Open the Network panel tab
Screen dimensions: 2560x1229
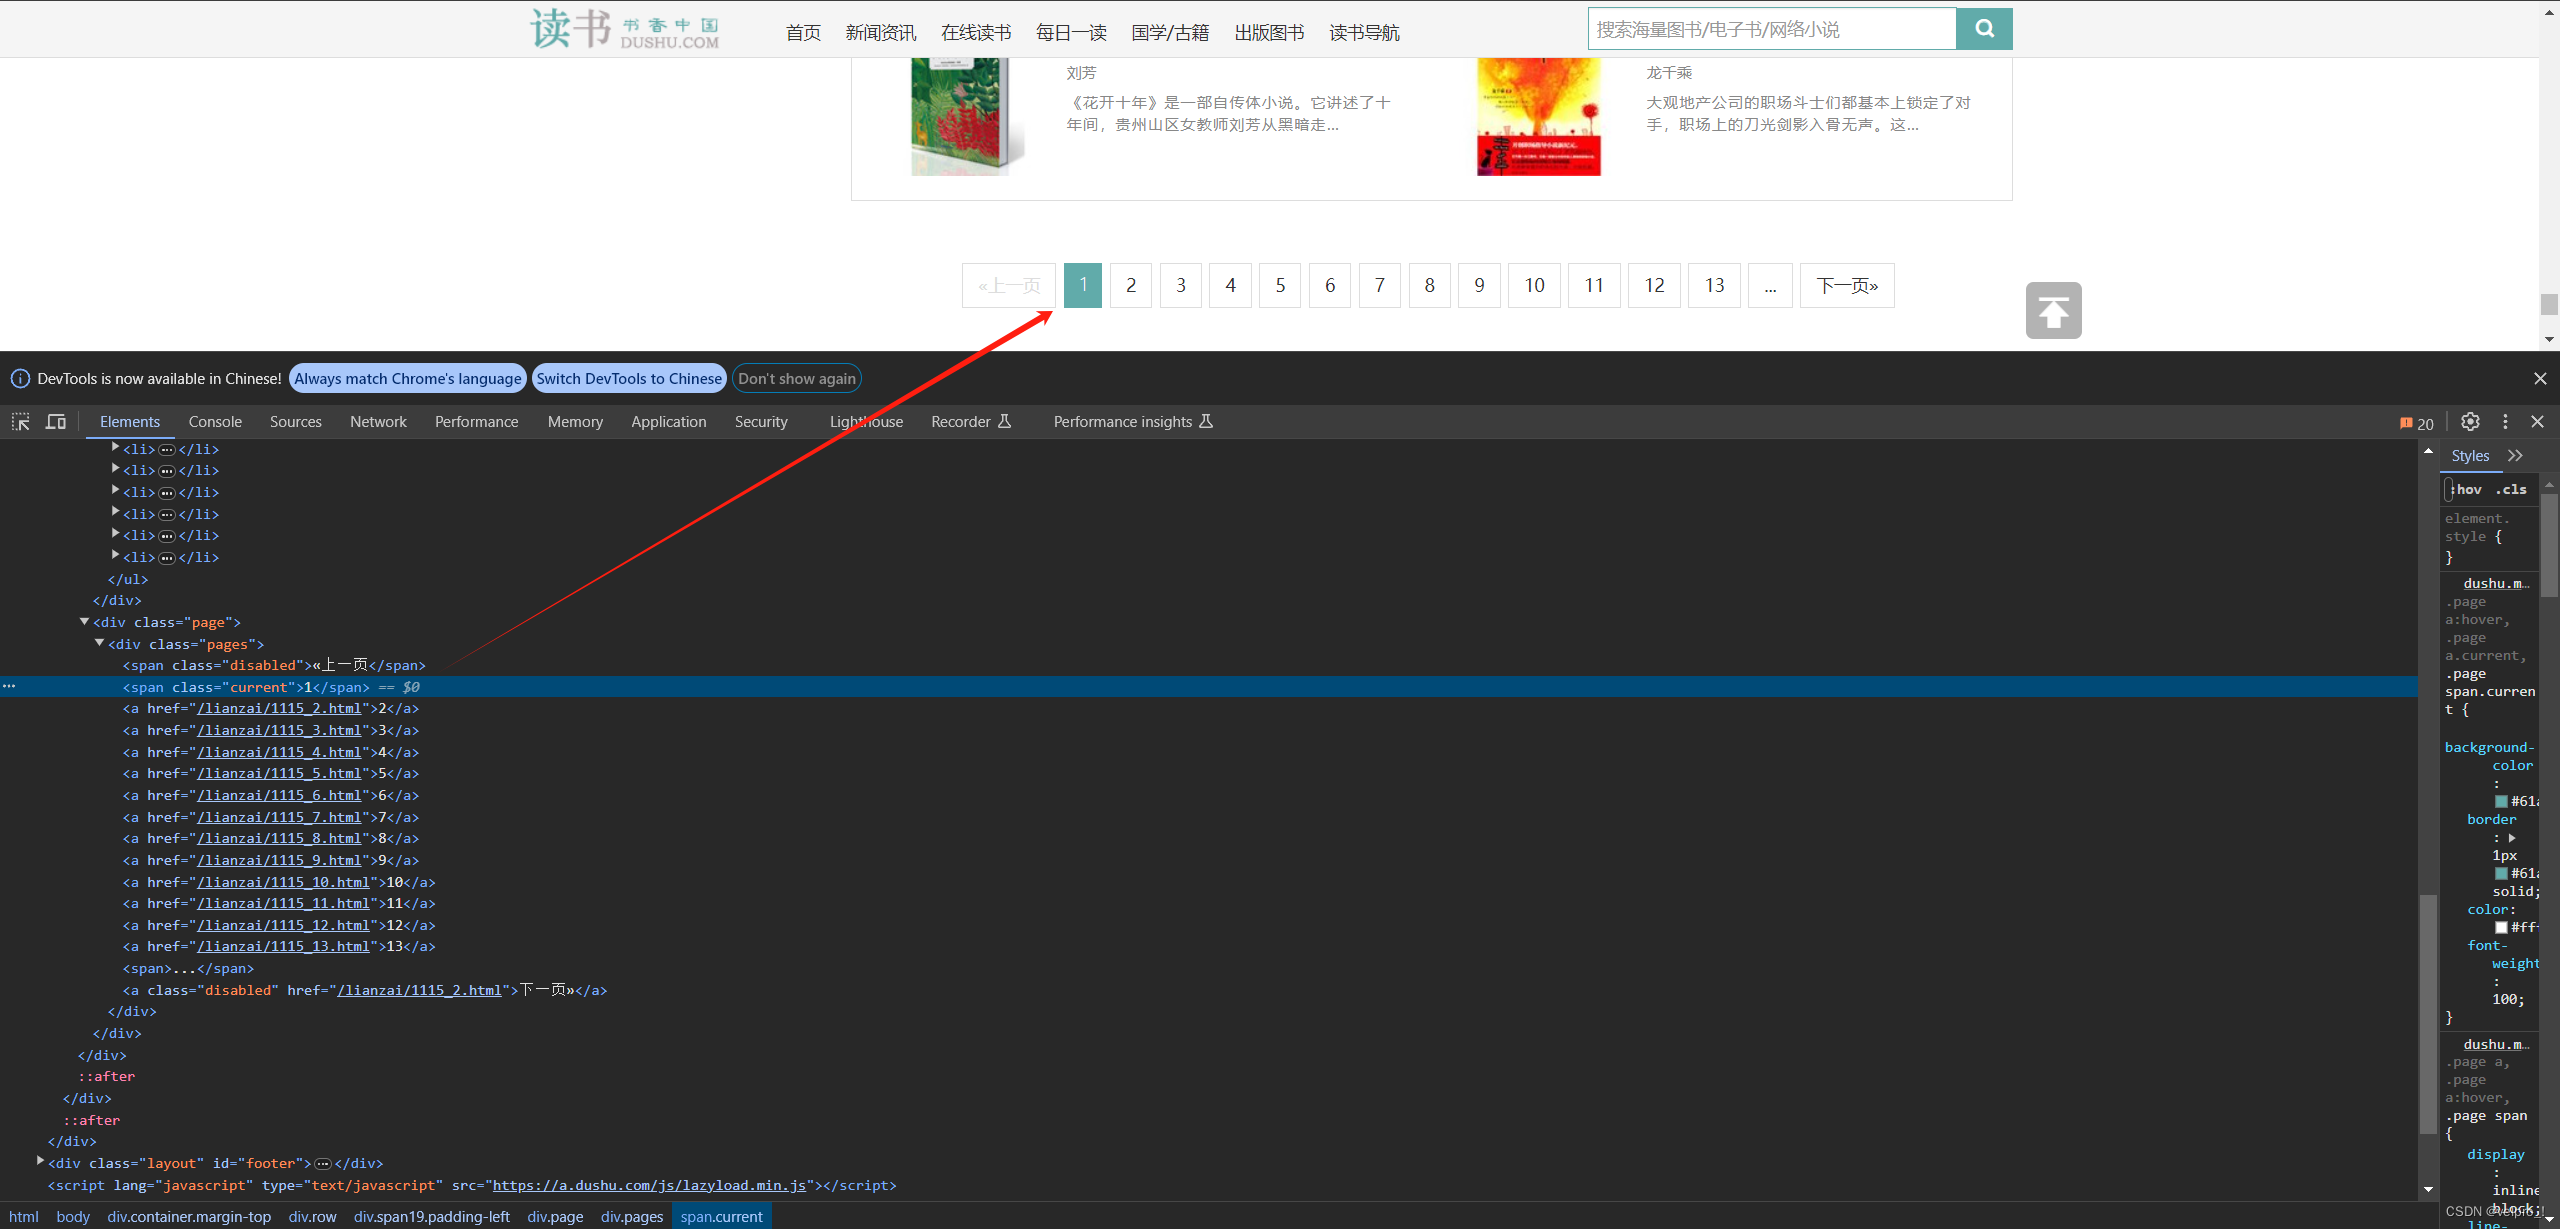point(378,421)
